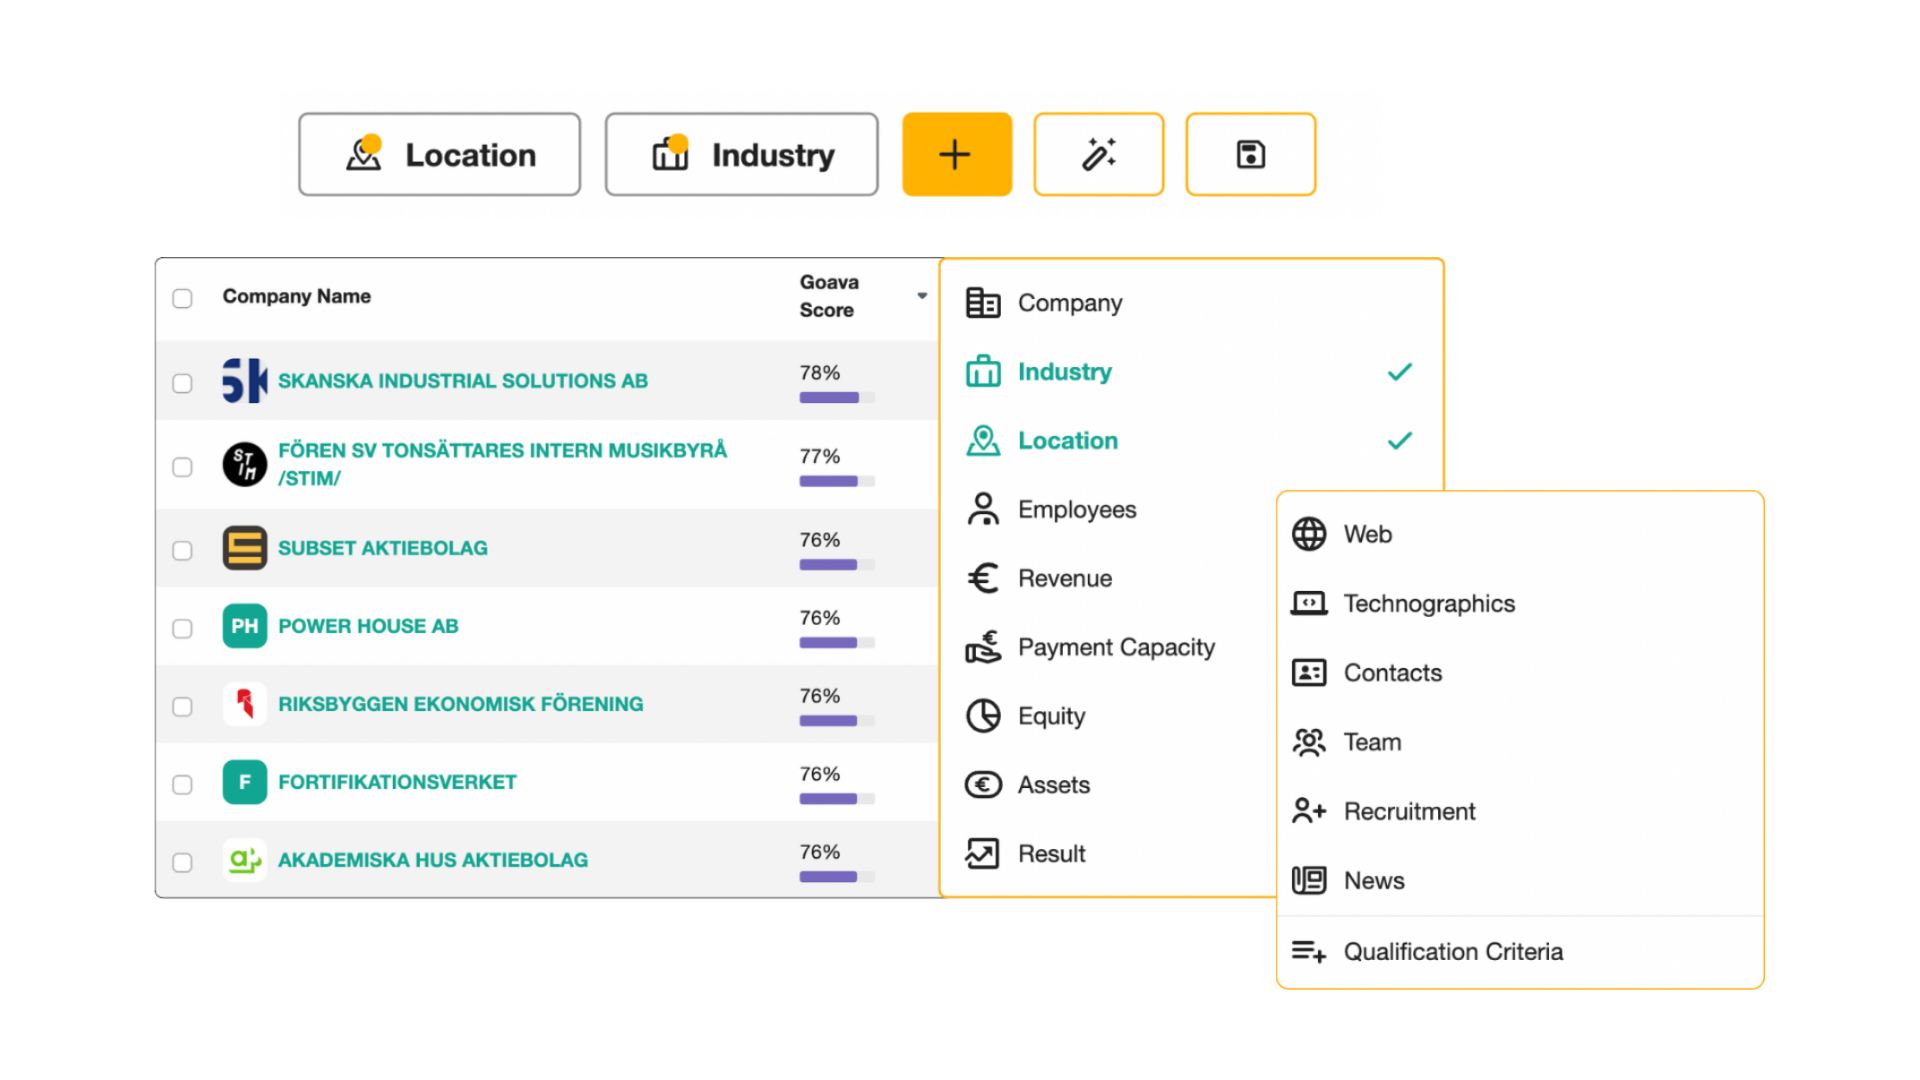The width and height of the screenshot is (1920, 1080).
Task: Click the Recruitment add-person icon
Action: (x=1309, y=811)
